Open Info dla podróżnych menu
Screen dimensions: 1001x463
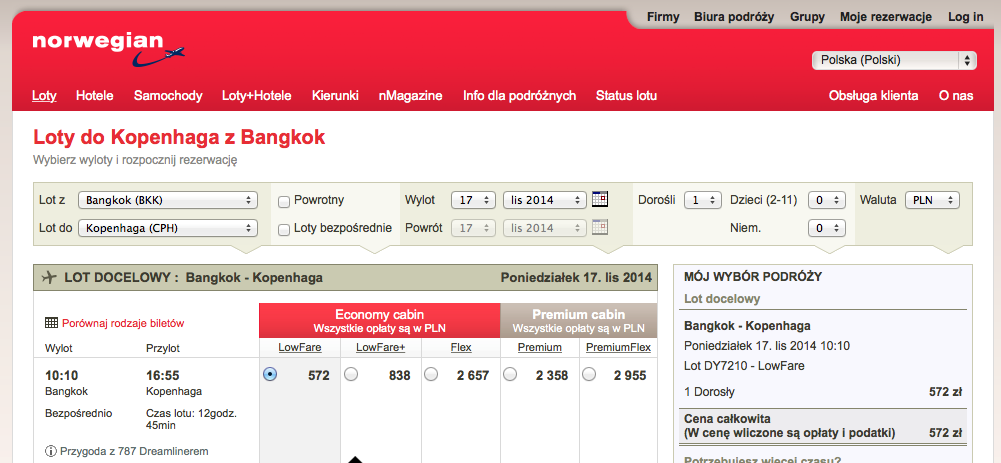520,96
